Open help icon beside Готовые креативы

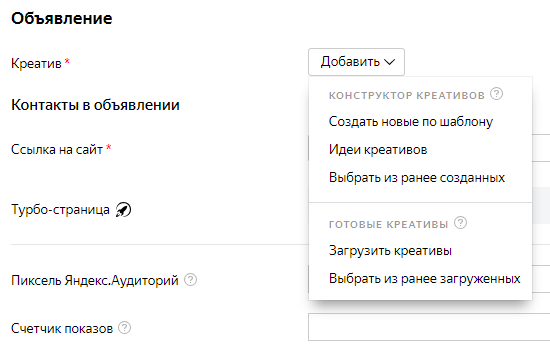[460, 223]
